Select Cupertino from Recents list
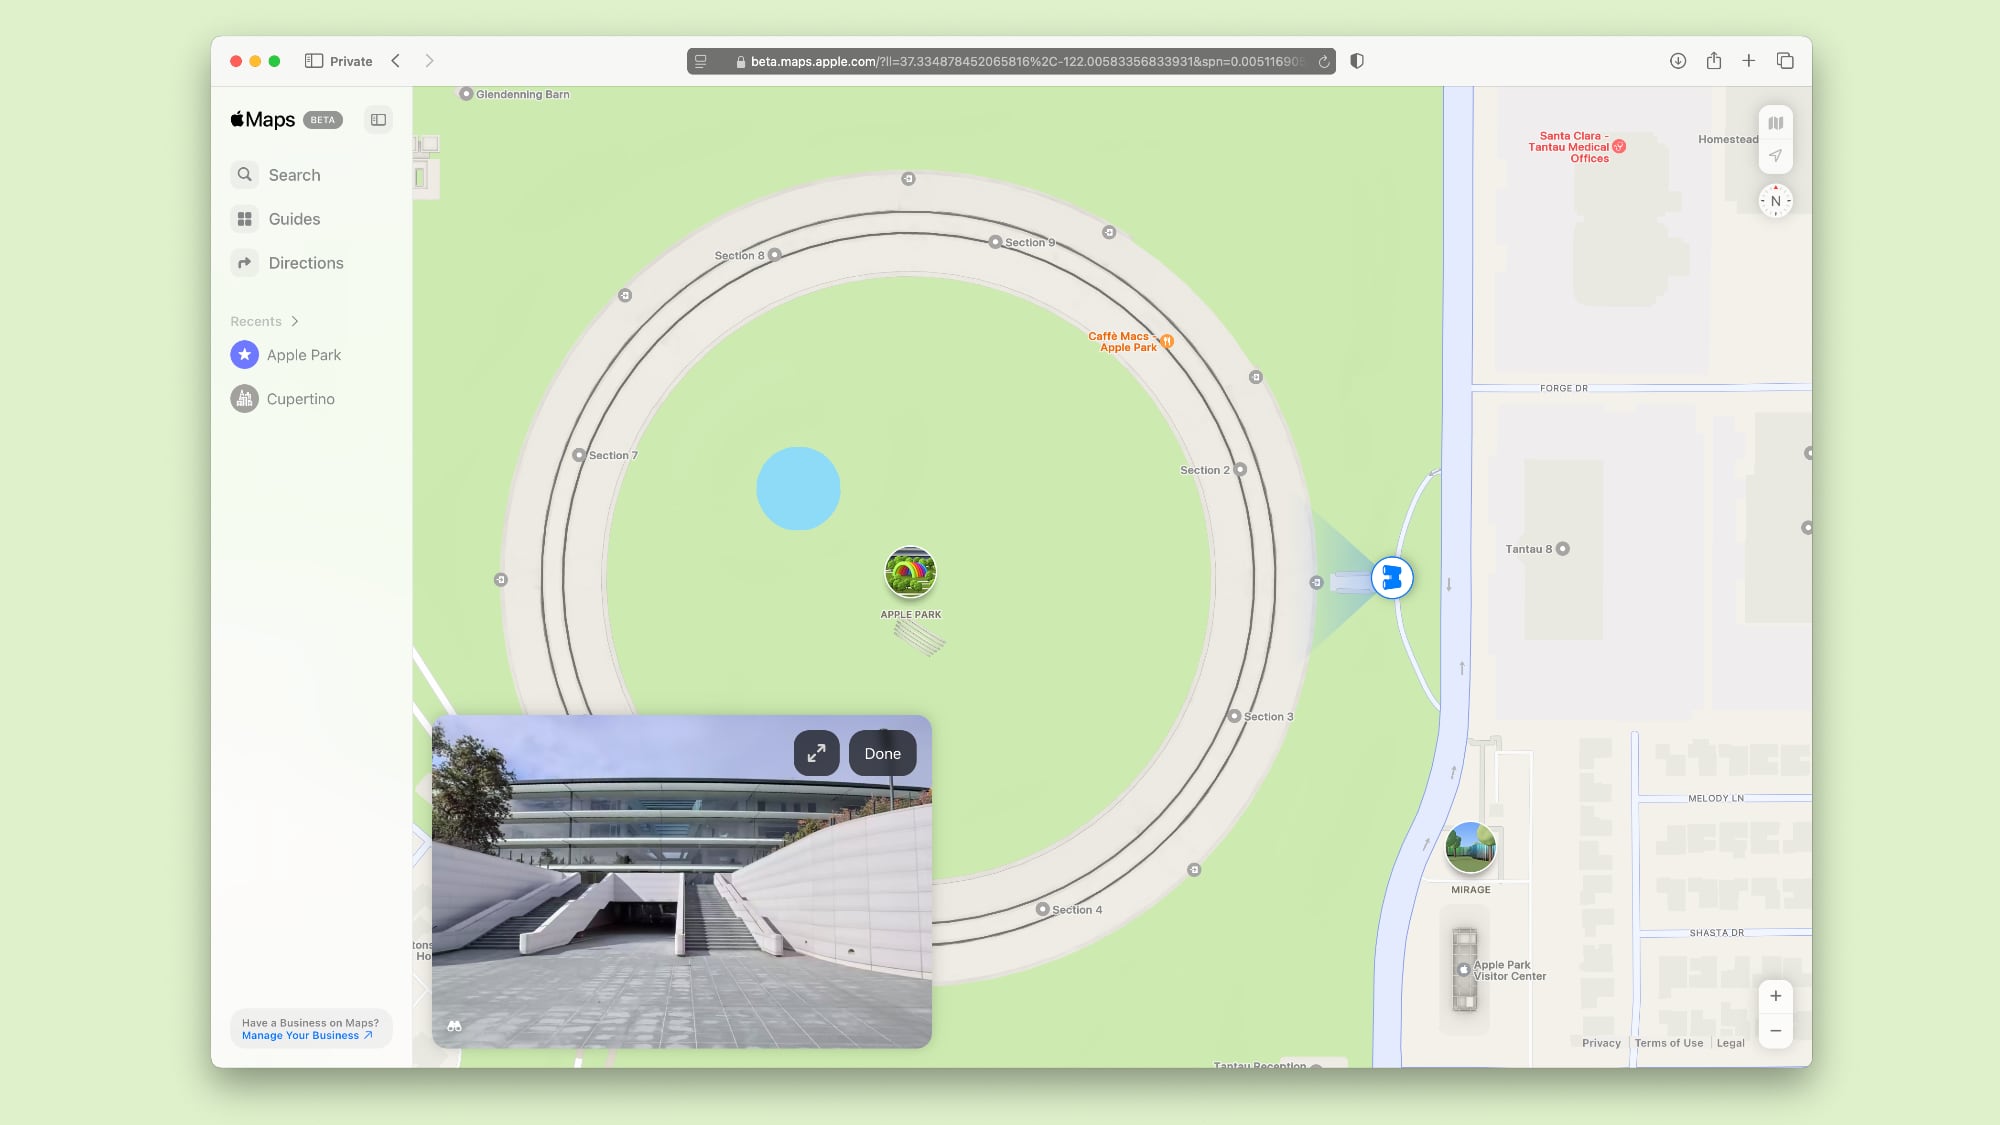Screen dimensions: 2000x1125 point(301,398)
